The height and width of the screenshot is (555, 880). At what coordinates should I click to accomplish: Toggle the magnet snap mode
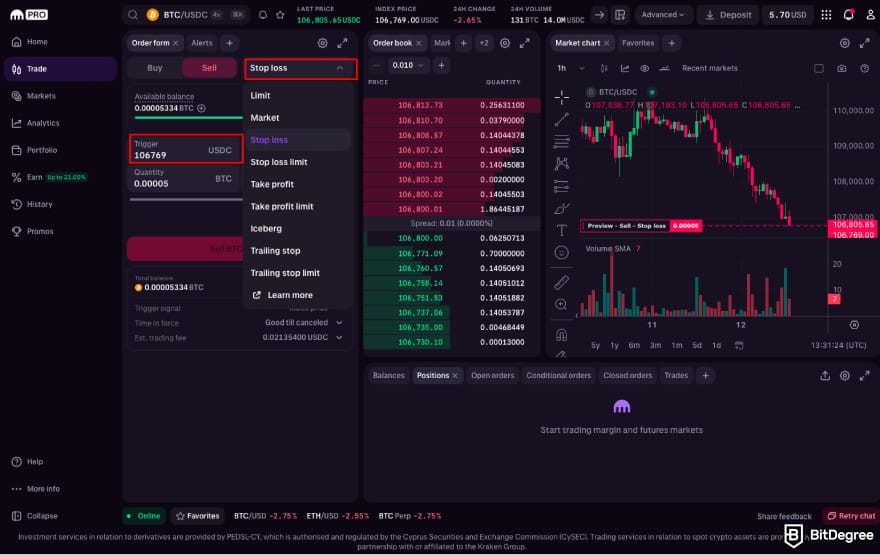tap(561, 335)
